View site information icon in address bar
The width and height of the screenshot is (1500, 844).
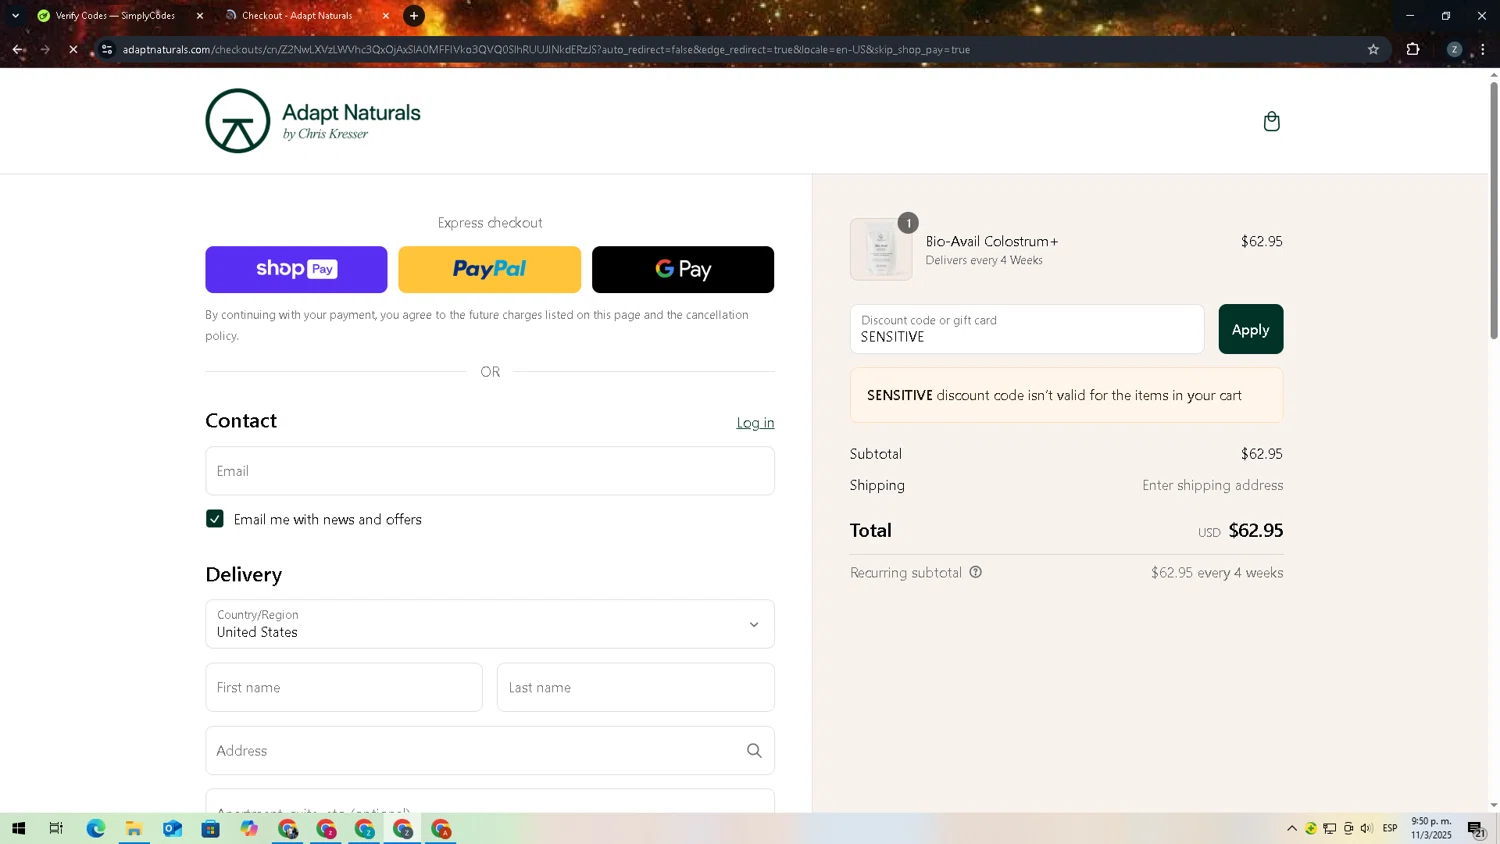(107, 49)
